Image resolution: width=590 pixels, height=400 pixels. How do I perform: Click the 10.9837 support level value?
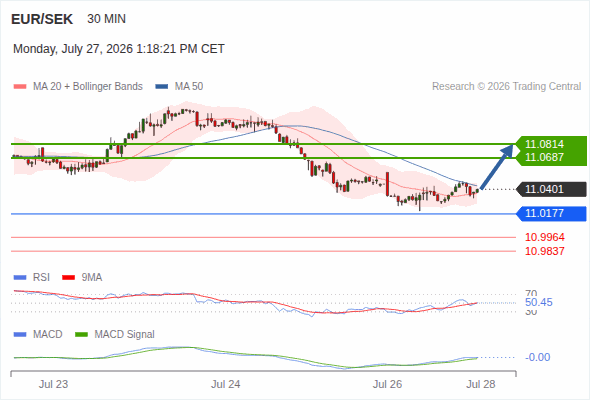(544, 251)
